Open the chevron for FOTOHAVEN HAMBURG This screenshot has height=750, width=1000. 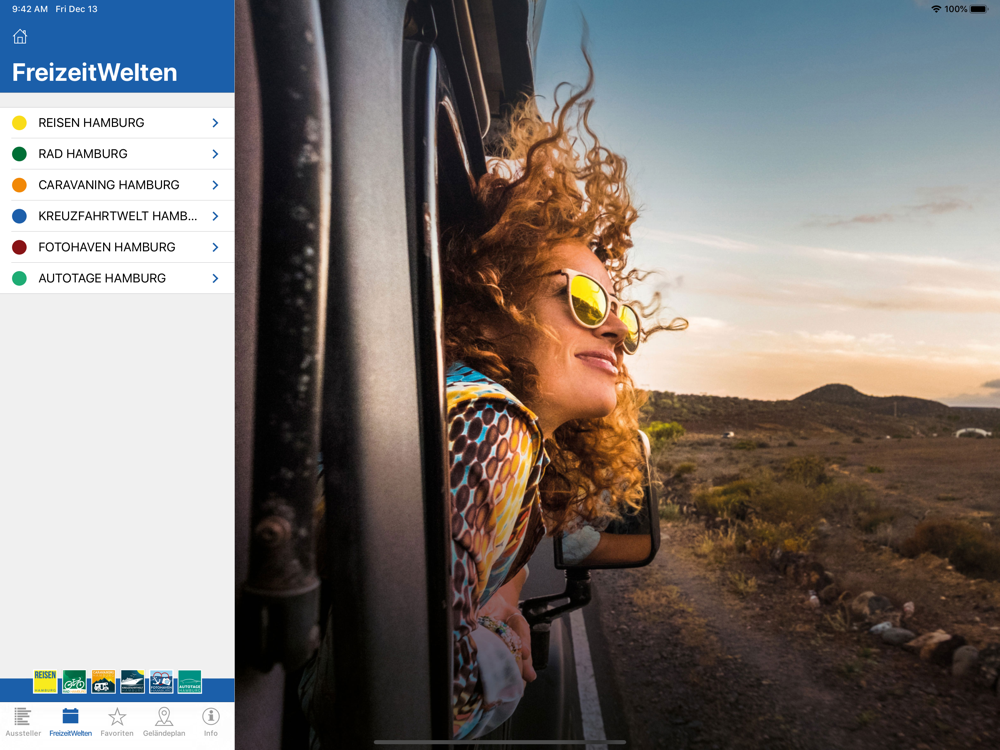(x=215, y=247)
